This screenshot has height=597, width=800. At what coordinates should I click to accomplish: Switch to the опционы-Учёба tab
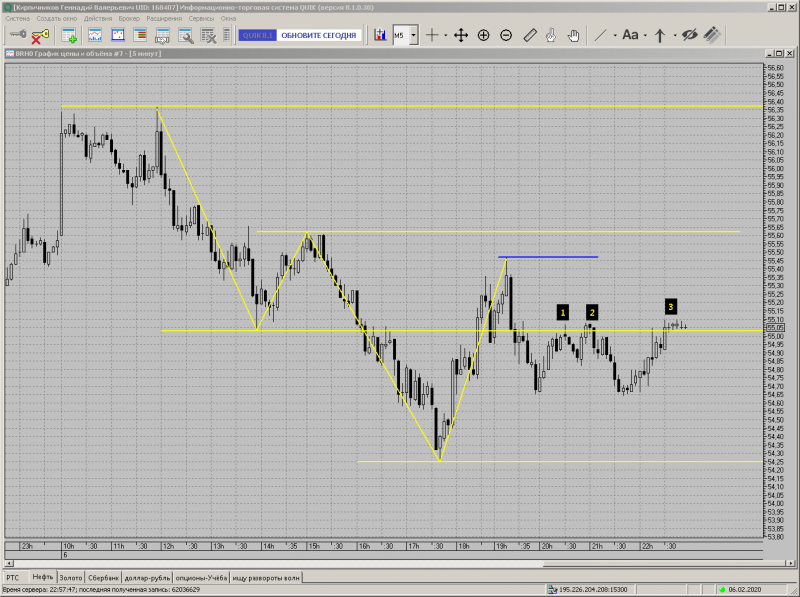[202, 578]
